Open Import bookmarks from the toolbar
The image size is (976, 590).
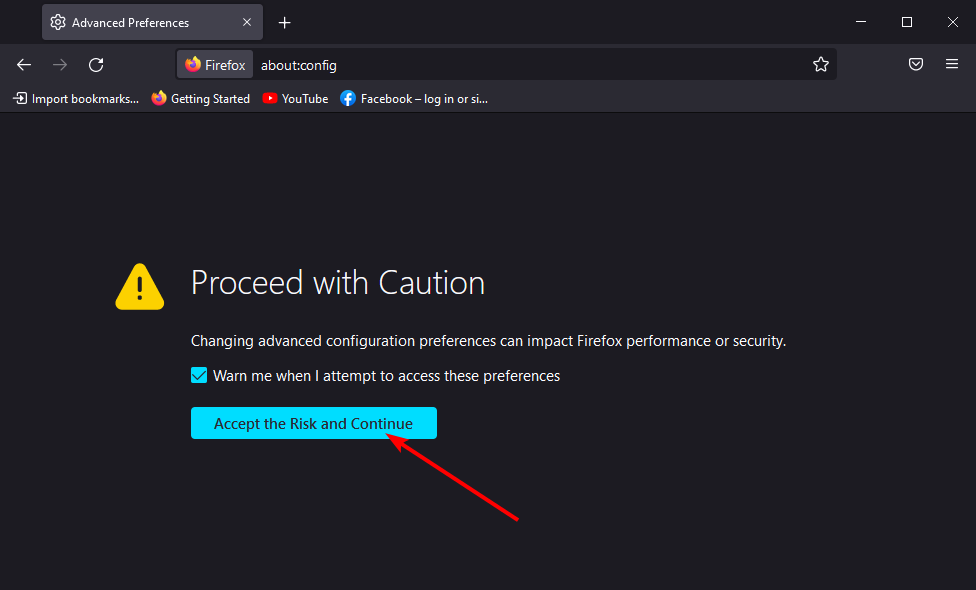coord(76,99)
